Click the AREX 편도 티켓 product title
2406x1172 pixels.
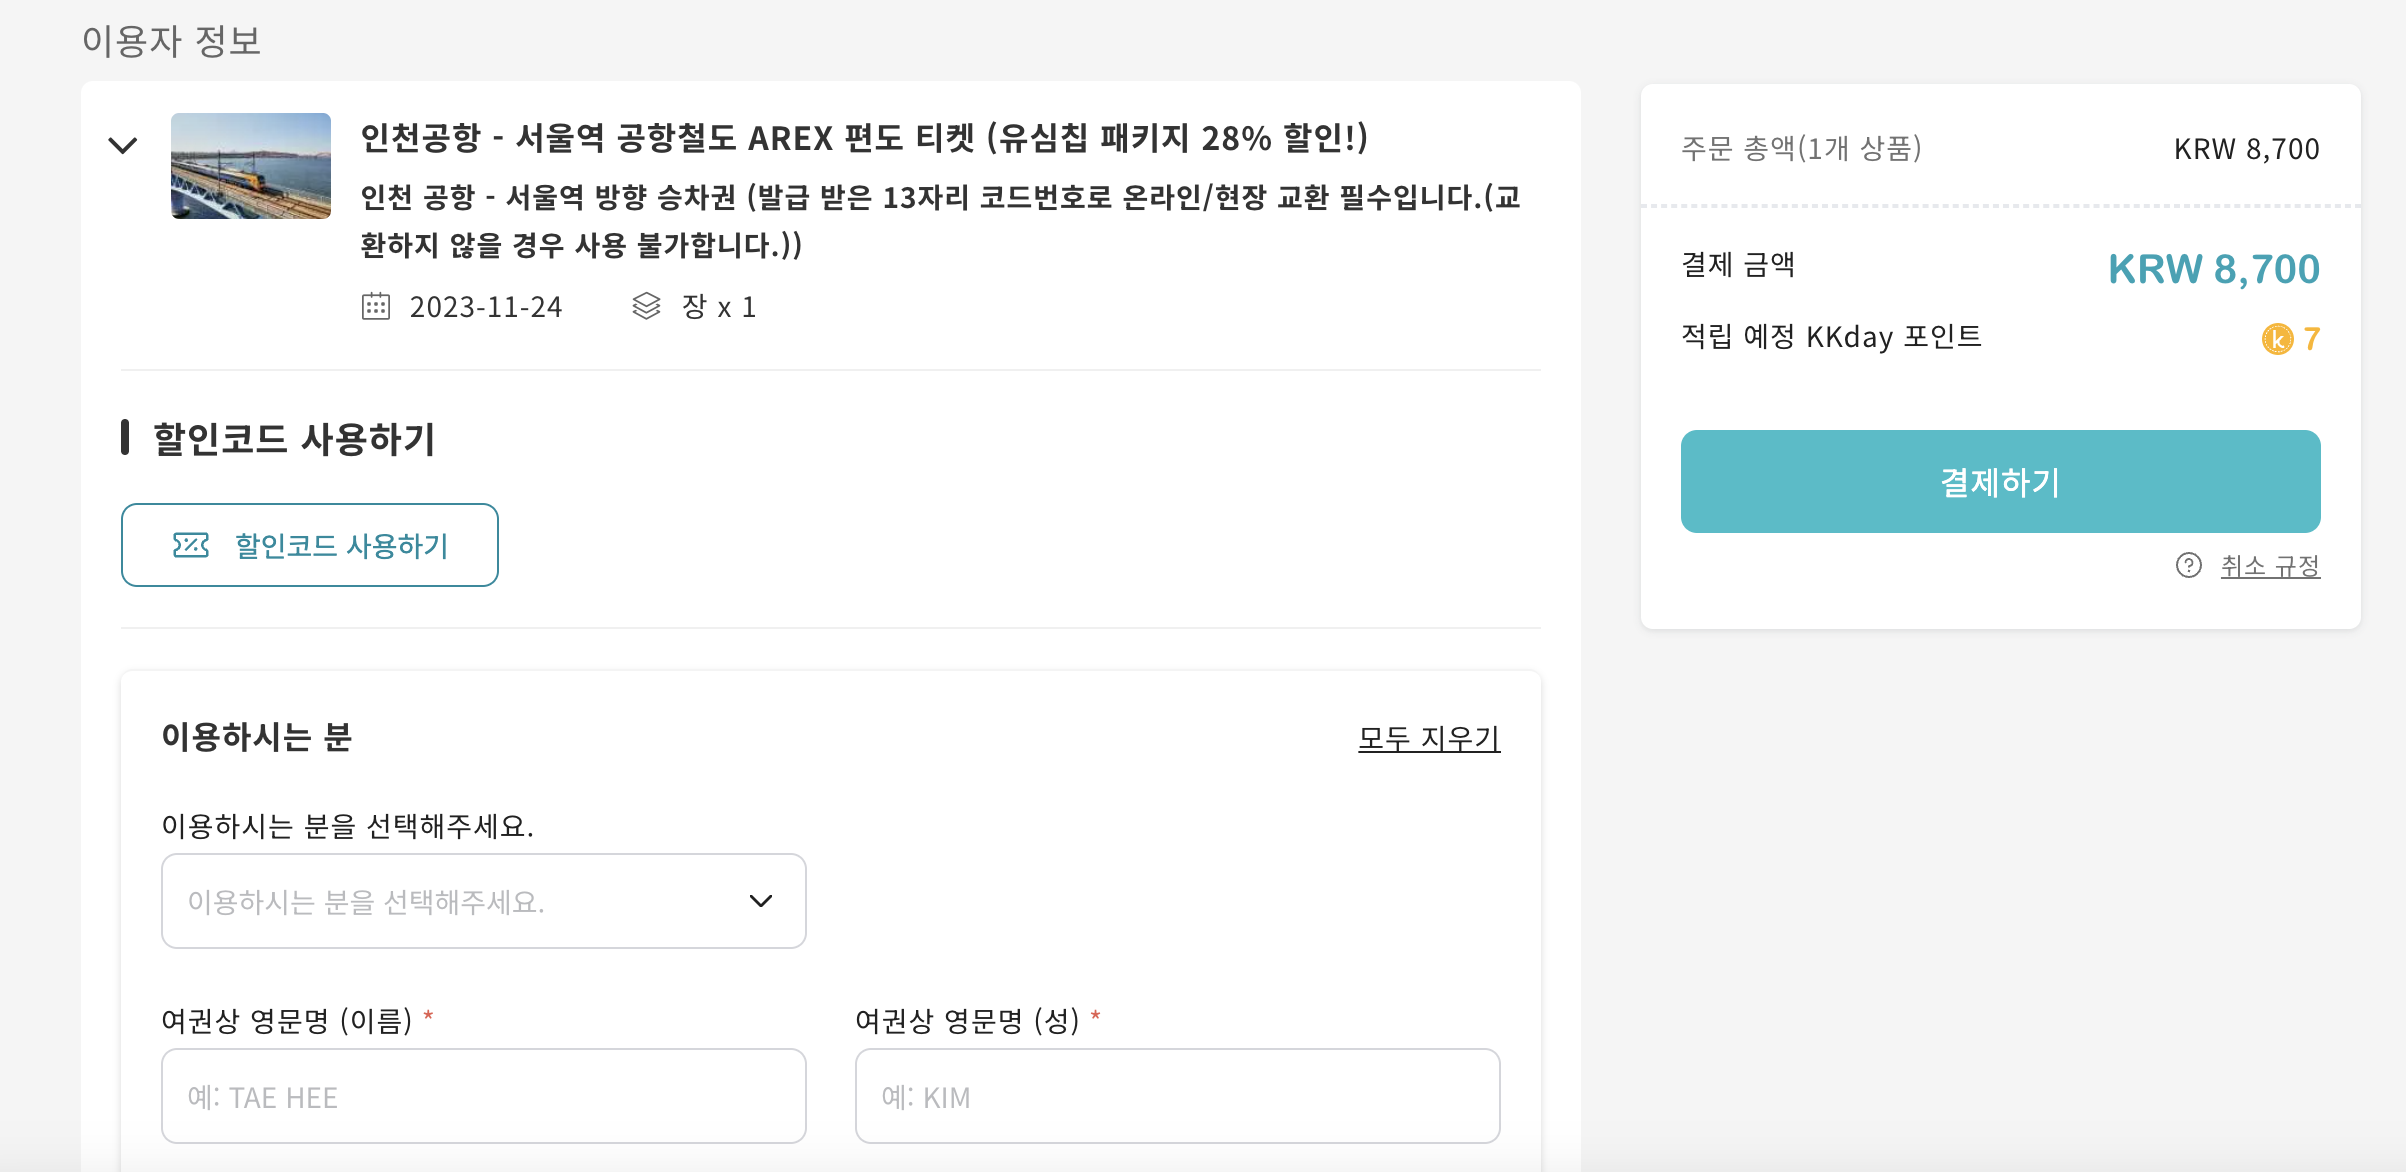coord(867,140)
